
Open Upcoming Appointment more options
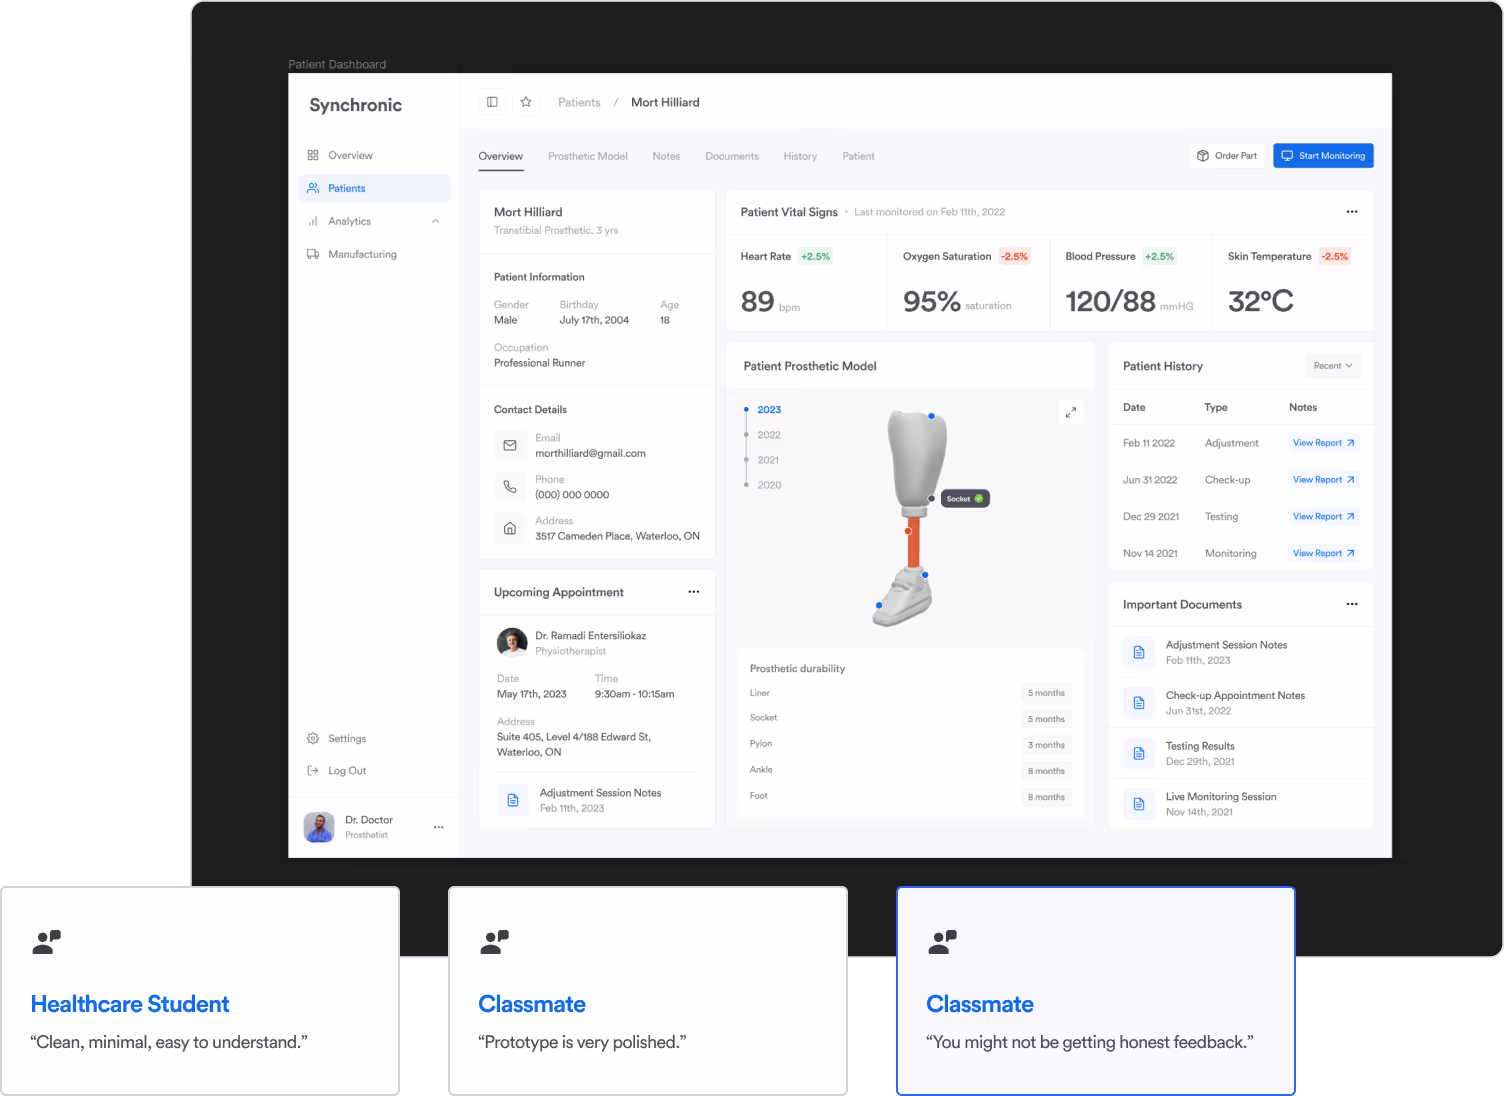pos(694,592)
